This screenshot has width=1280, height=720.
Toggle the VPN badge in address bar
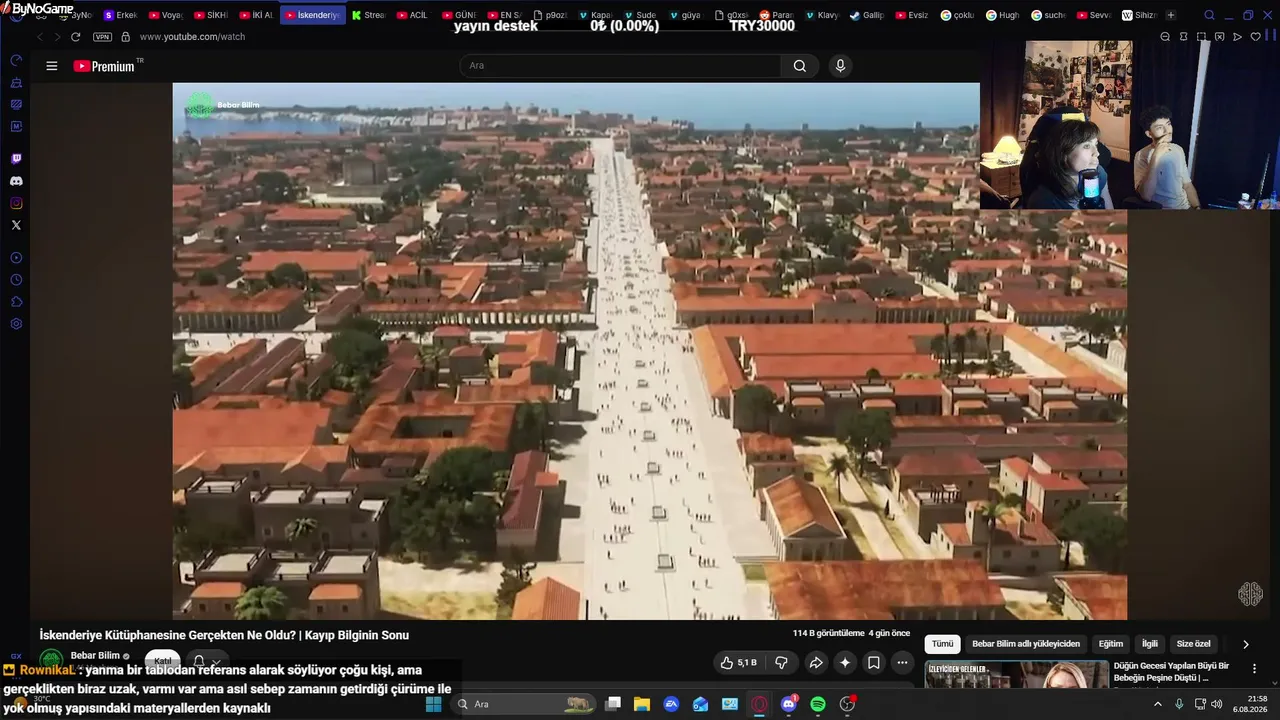pos(102,37)
